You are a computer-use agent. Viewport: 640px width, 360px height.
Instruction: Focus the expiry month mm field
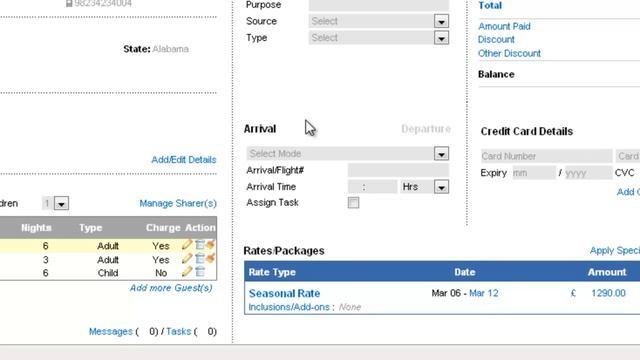(x=534, y=173)
